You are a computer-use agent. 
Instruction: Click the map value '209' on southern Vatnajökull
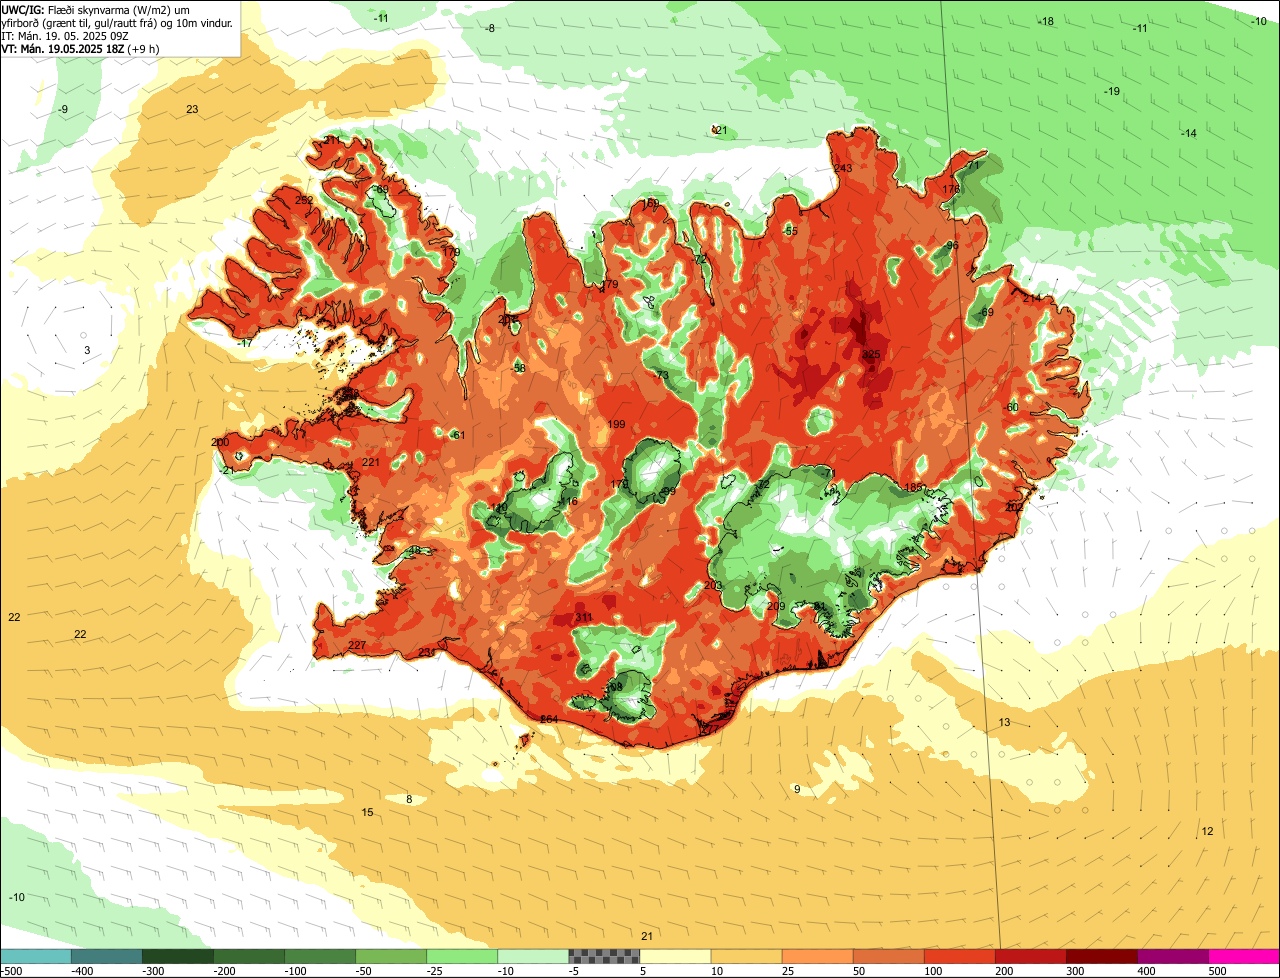pos(776,606)
